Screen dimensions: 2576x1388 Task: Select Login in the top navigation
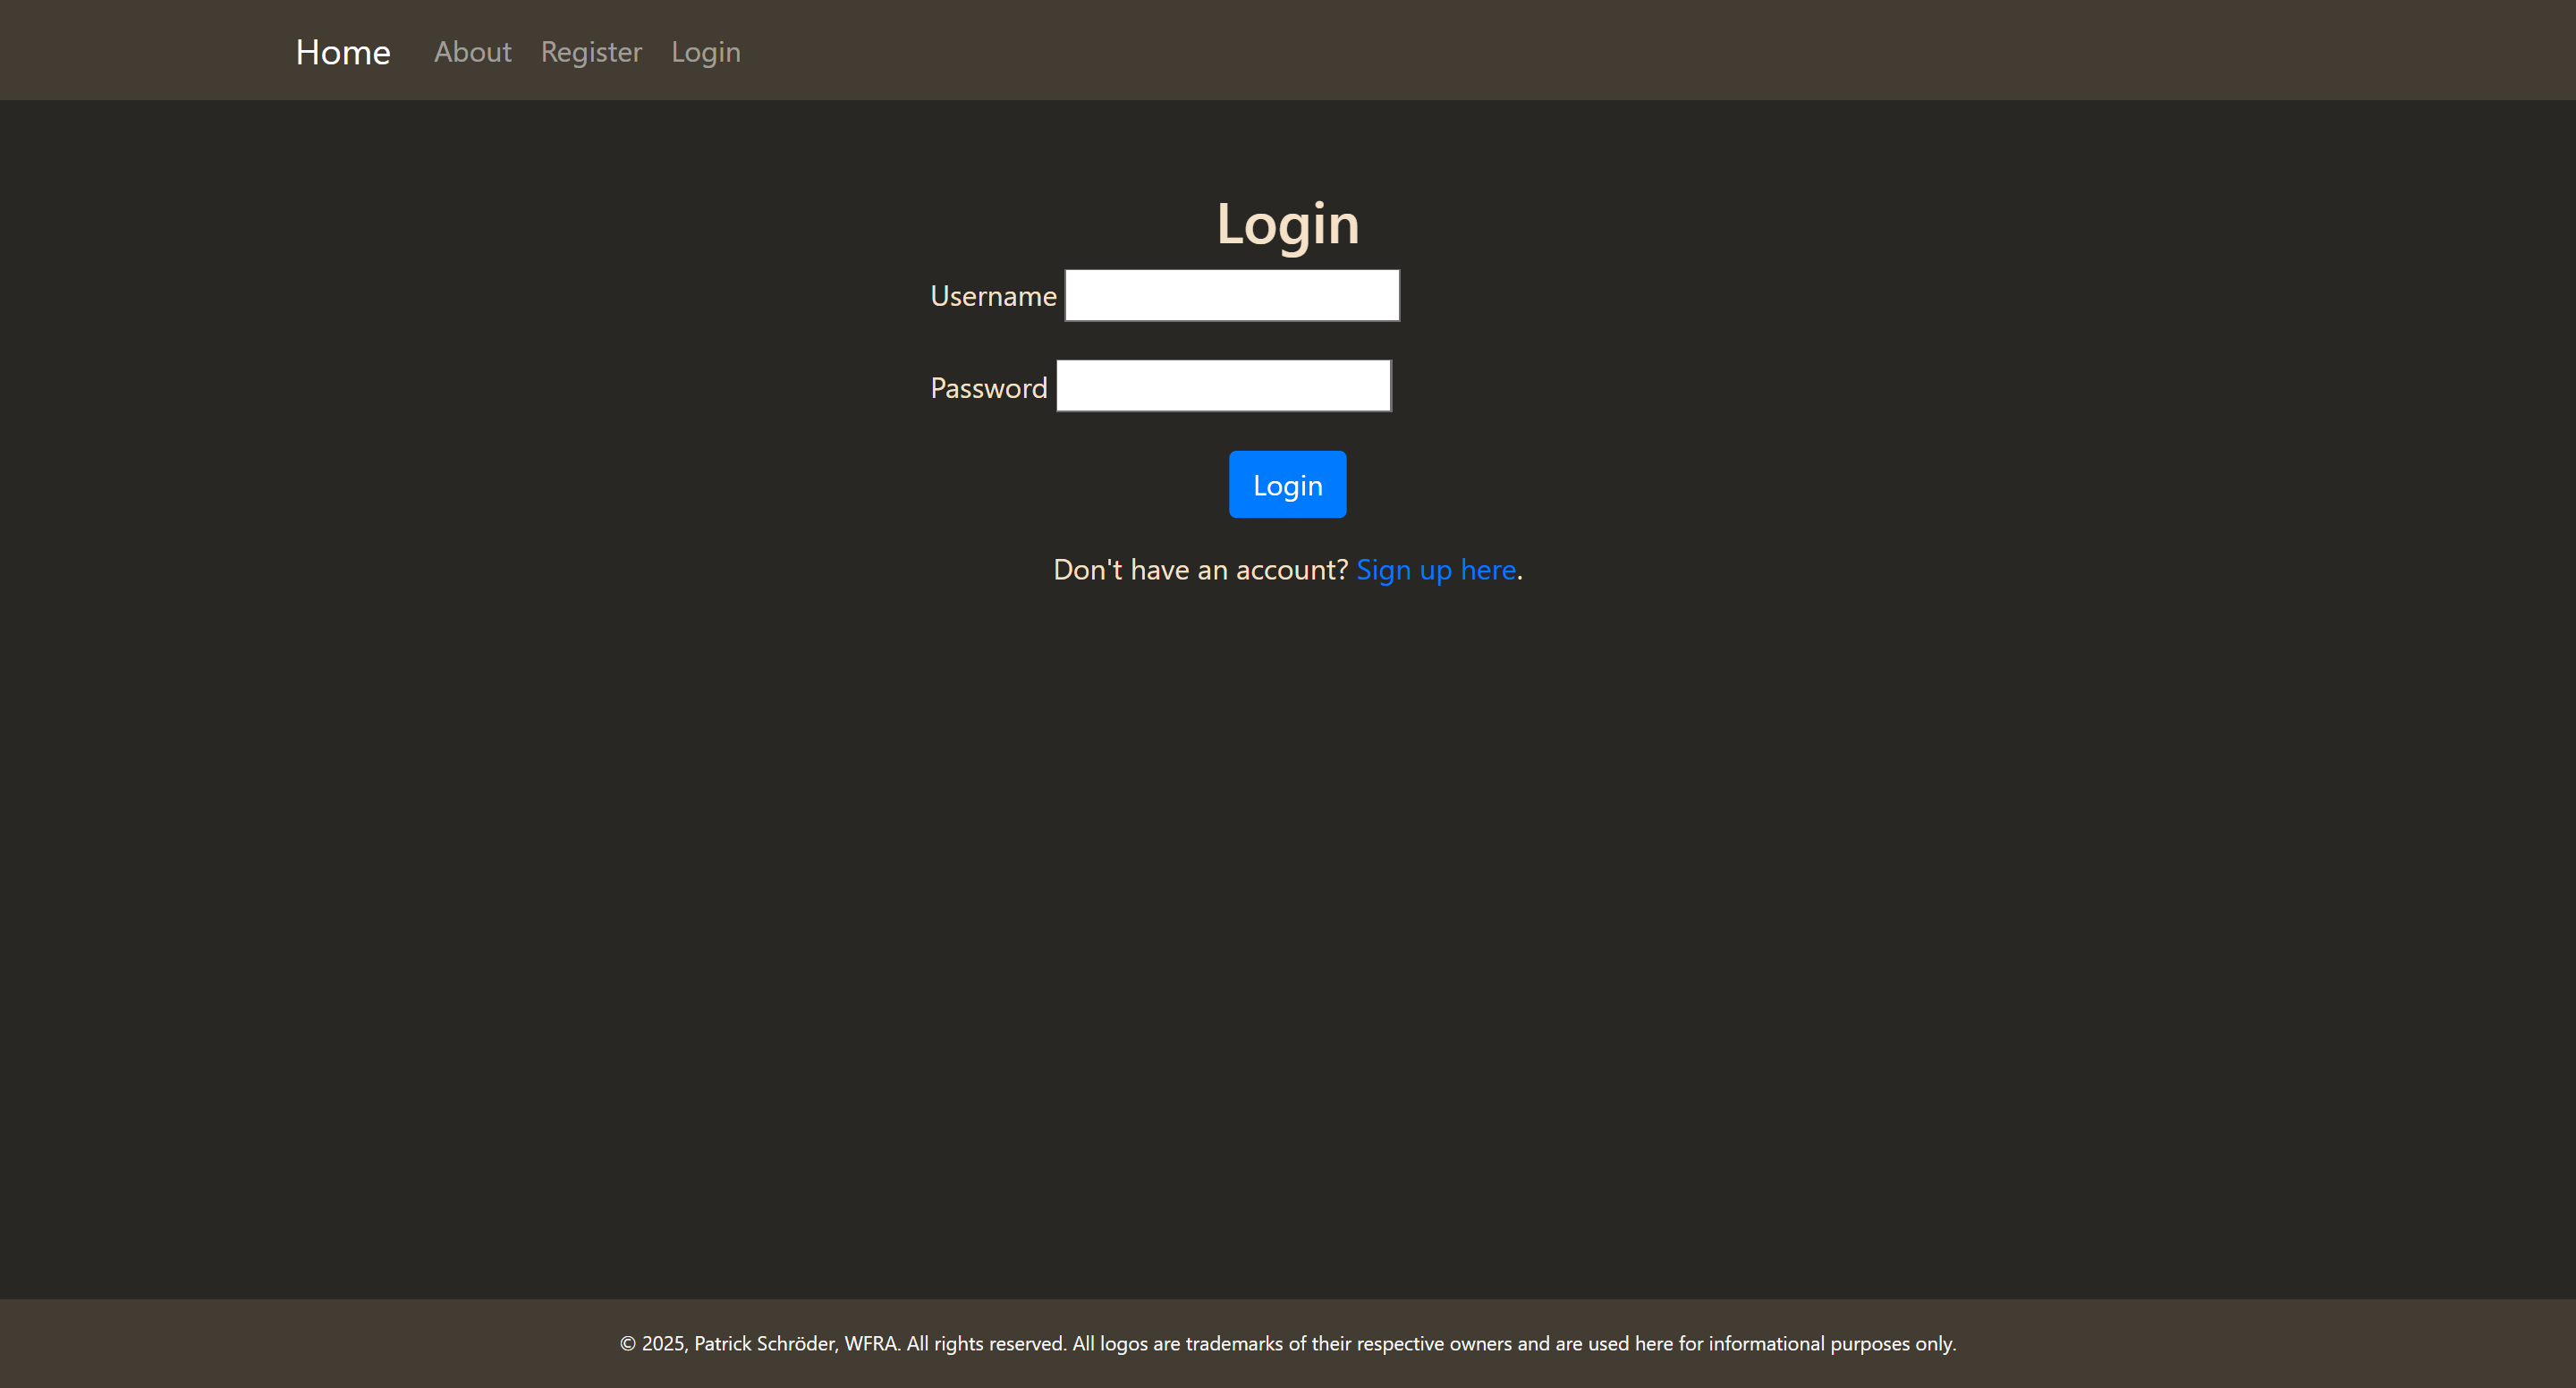(x=705, y=52)
